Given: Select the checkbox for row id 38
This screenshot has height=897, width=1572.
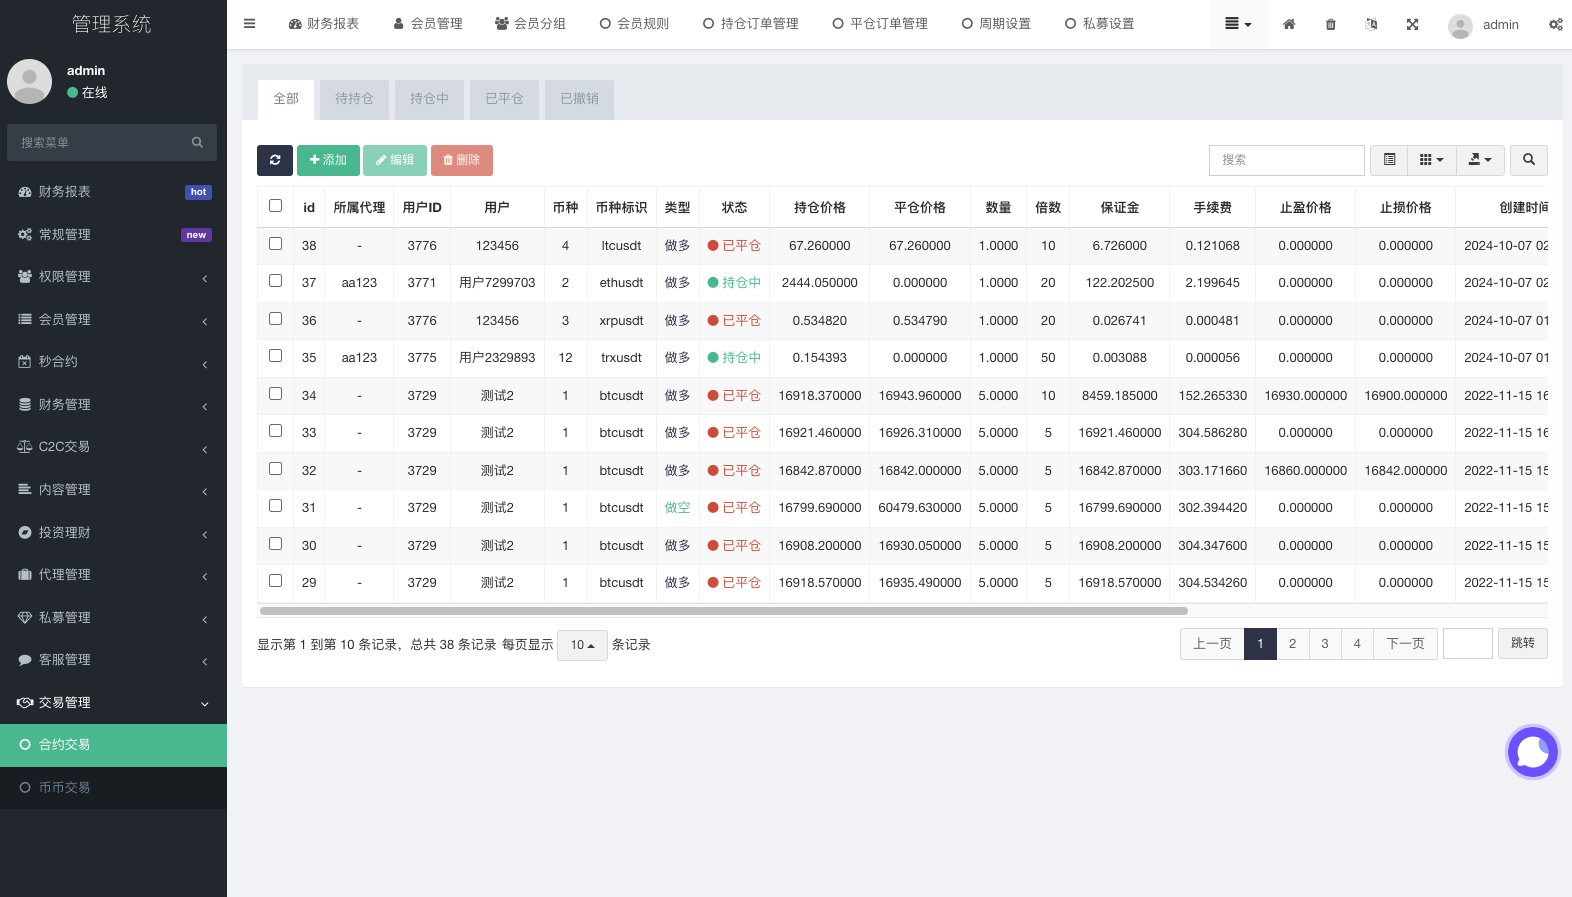Looking at the screenshot, I should (276, 244).
